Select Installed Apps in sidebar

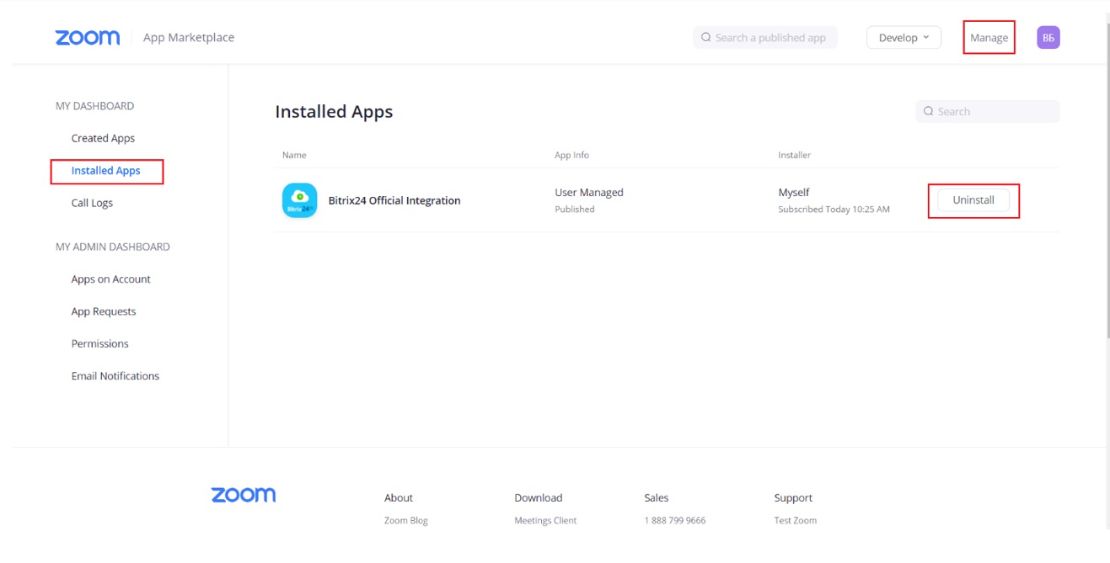(106, 171)
